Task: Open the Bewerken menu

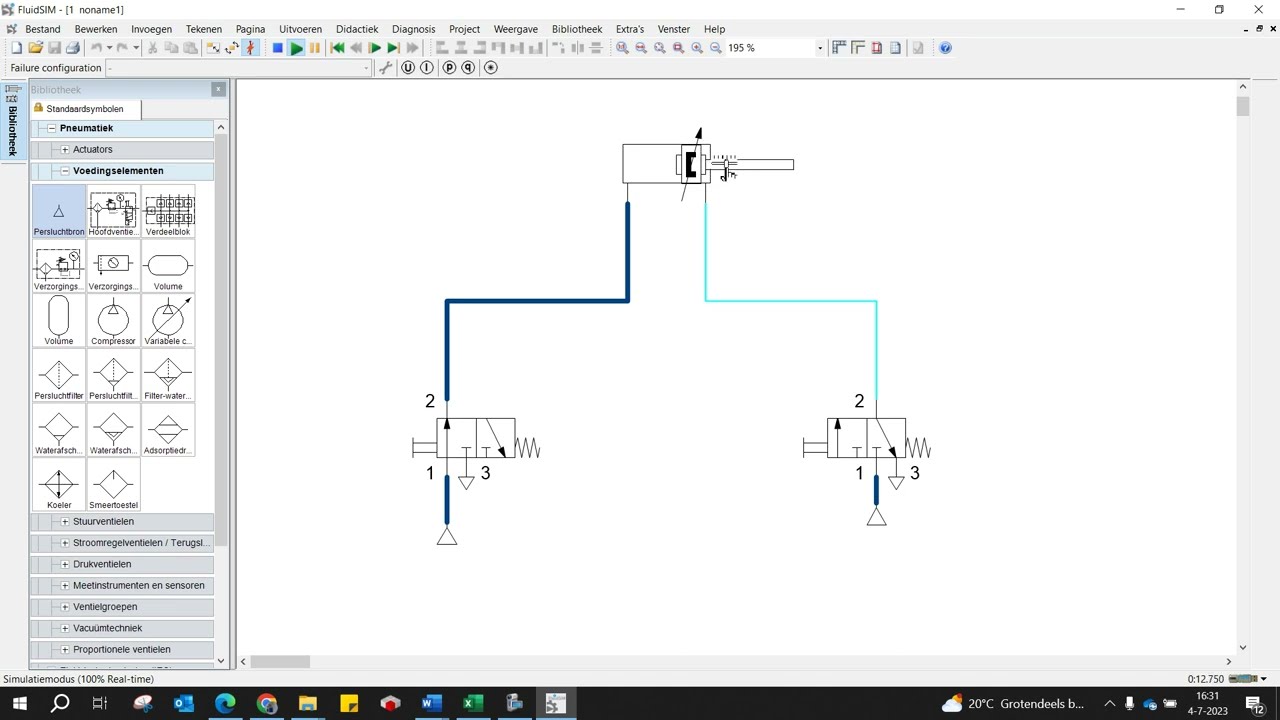Action: click(x=96, y=29)
